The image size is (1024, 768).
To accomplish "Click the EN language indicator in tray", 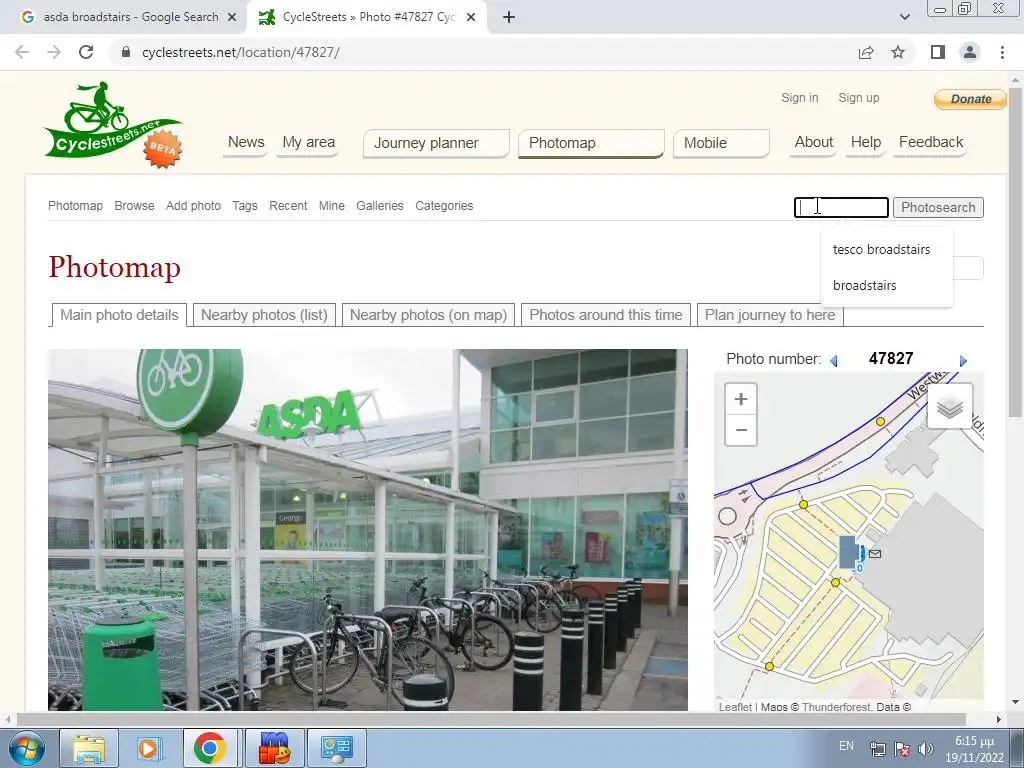I will click(x=846, y=746).
